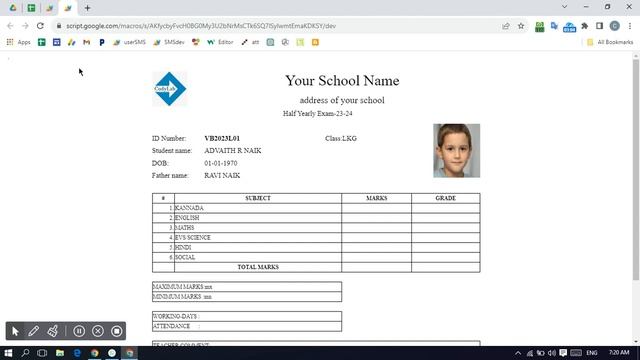Viewport: 640px width, 360px height.
Task: Switch to the Google Sheets tab
Action: 31,8
